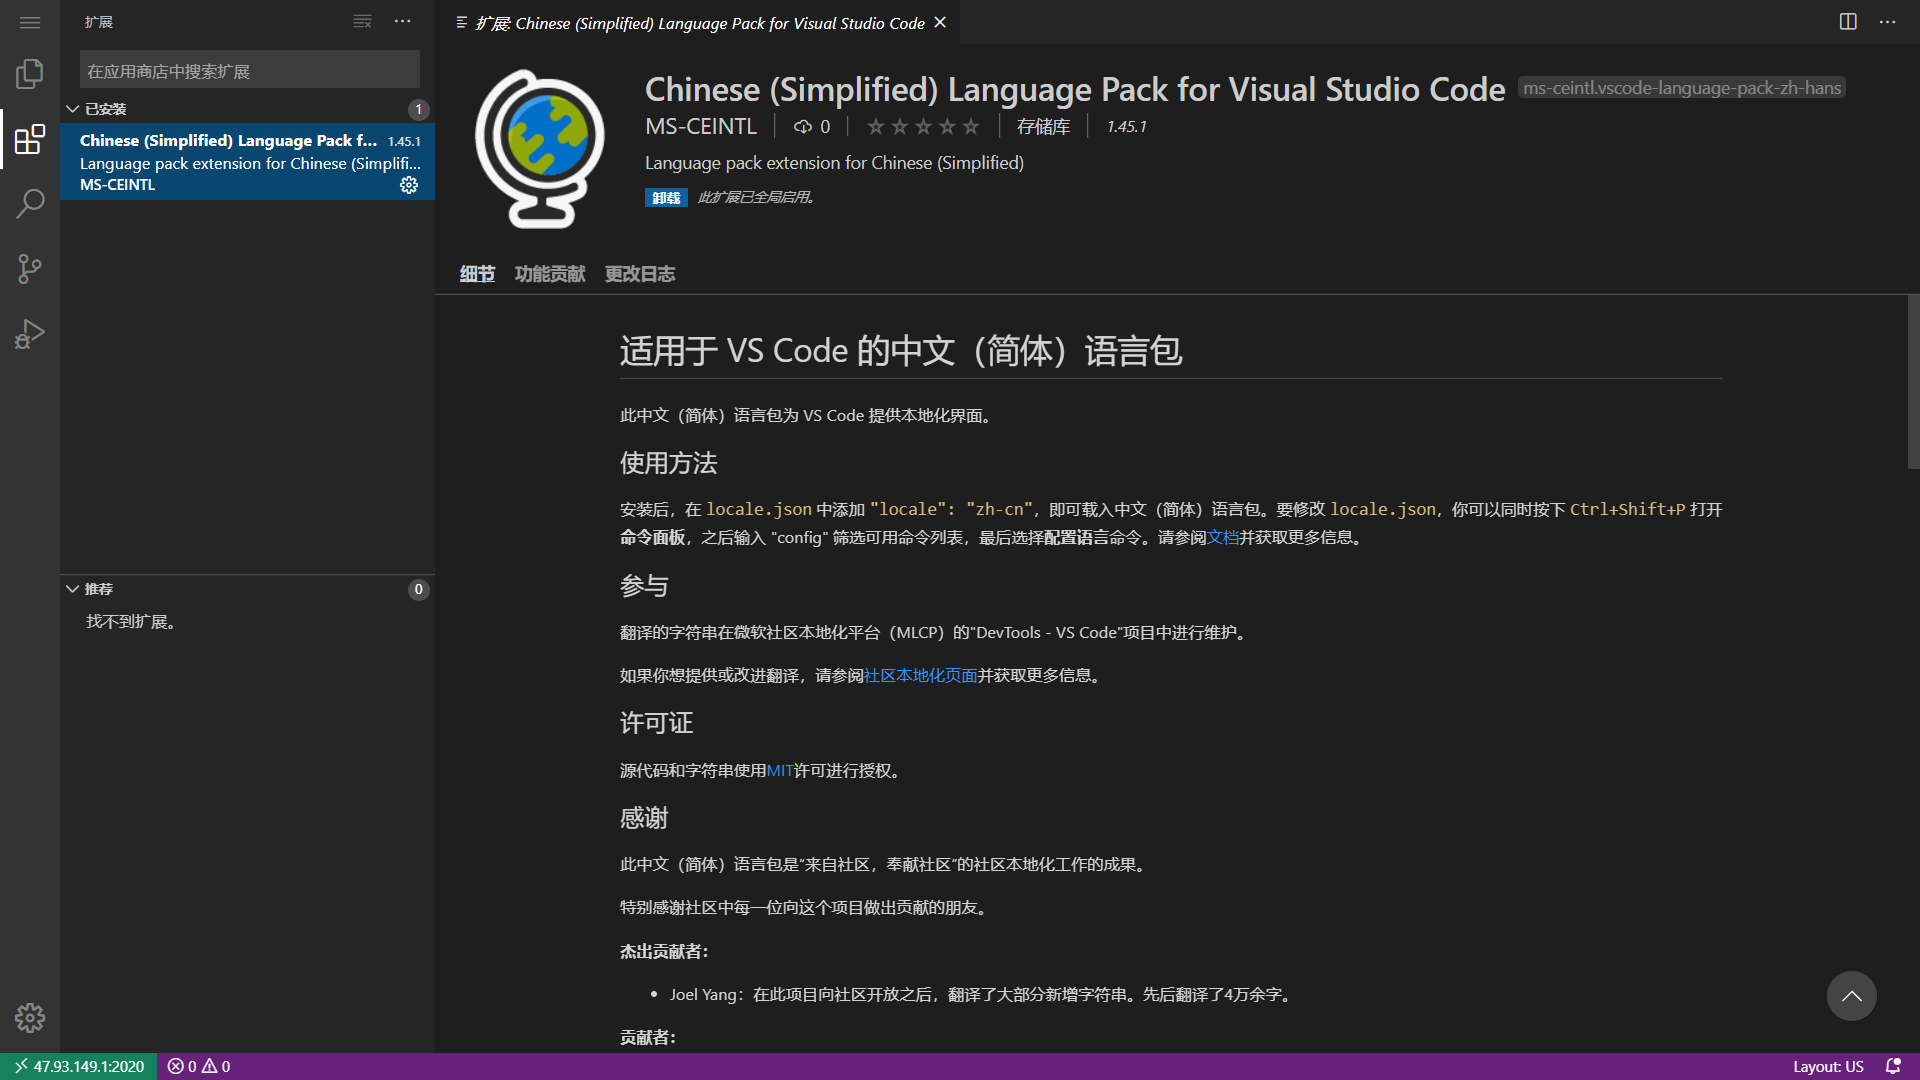Image resolution: width=1920 pixels, height=1080 pixels.
Task: Close the Chinese Language Pack editor tab
Action: (940, 22)
